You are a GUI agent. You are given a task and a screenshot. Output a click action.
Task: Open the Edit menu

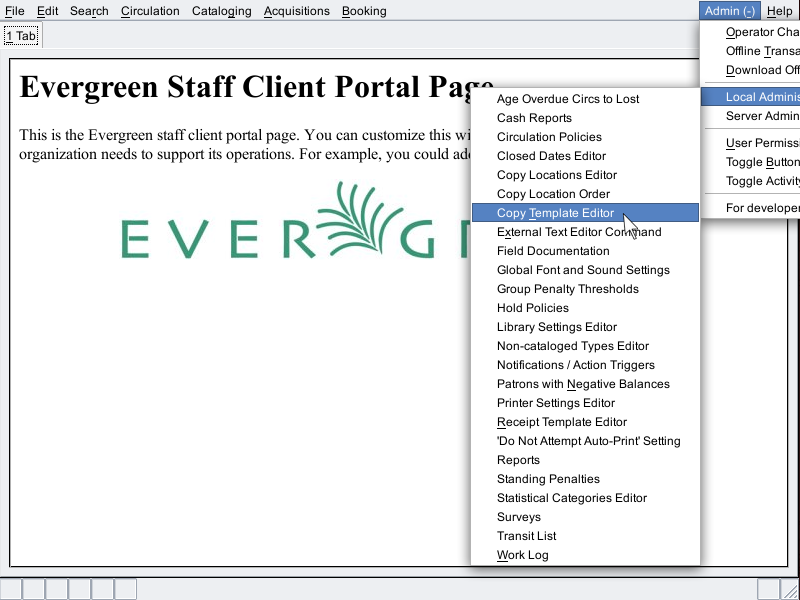pos(47,11)
